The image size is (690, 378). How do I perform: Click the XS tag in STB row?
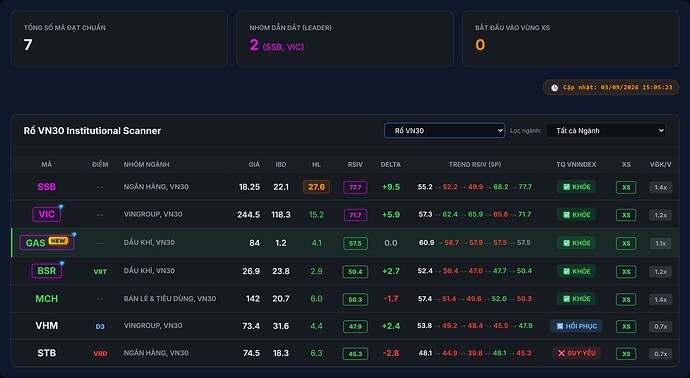[x=626, y=354]
